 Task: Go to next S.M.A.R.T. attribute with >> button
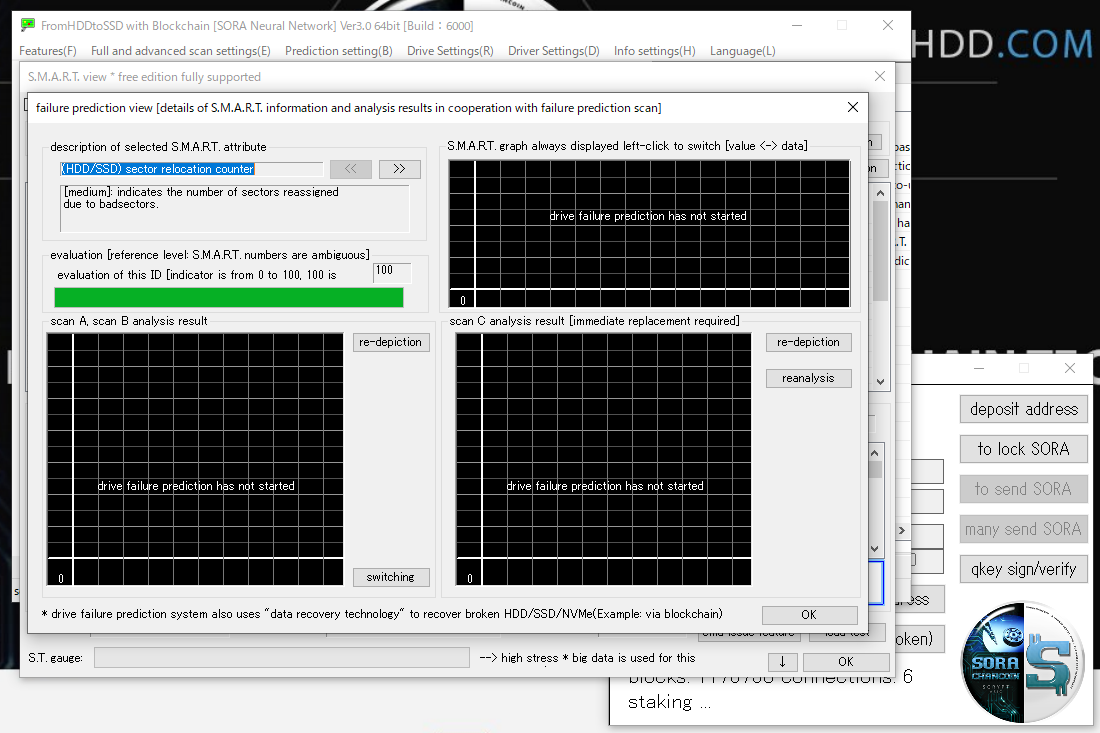(x=400, y=169)
